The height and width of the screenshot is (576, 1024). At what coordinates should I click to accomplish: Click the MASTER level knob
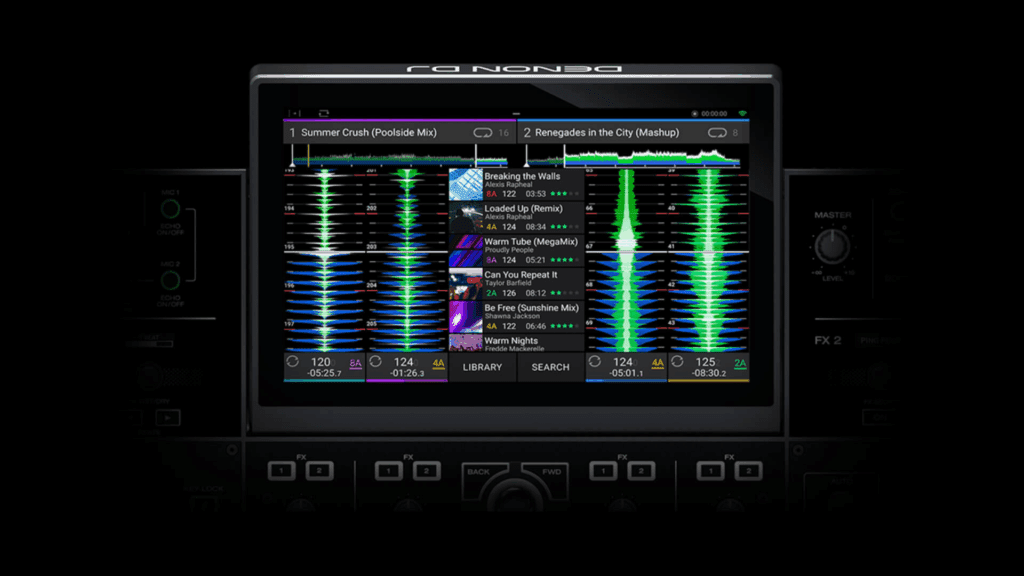click(832, 247)
